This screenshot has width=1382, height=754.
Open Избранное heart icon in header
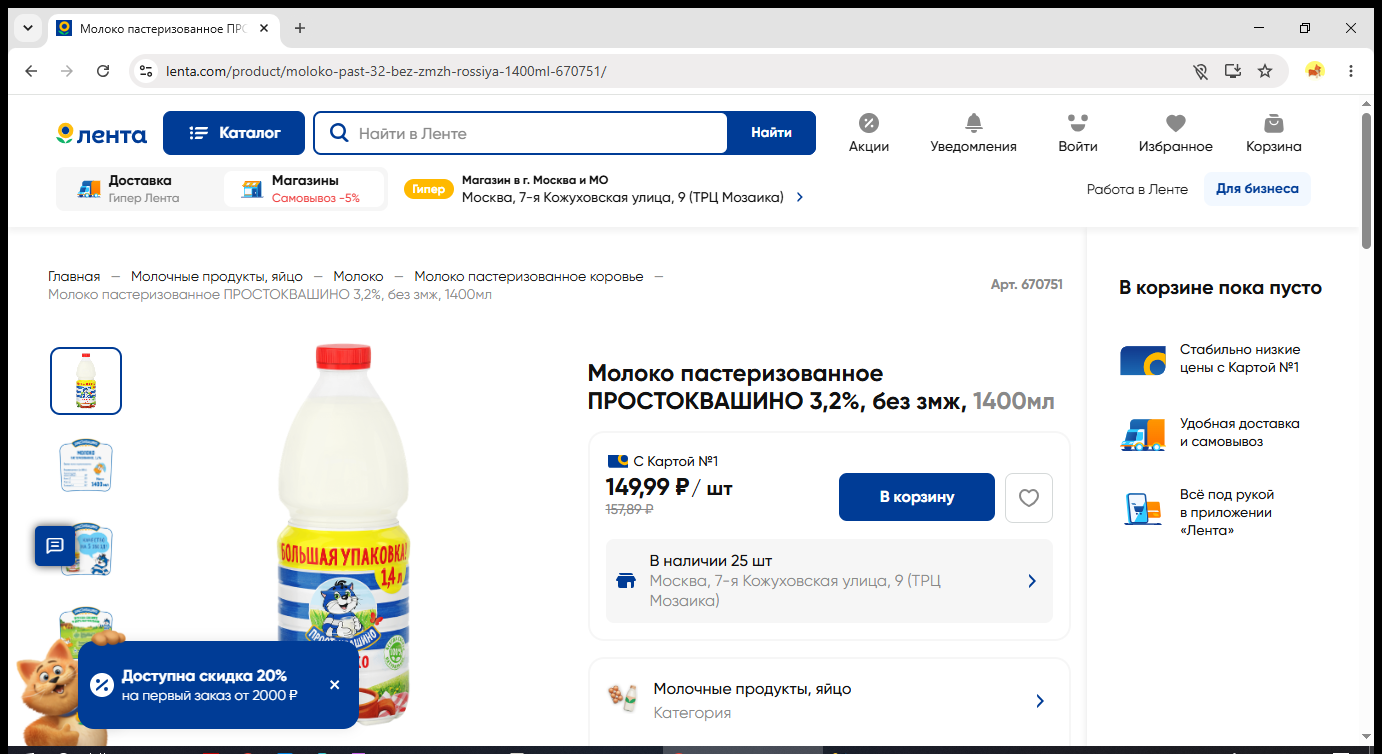1176,123
